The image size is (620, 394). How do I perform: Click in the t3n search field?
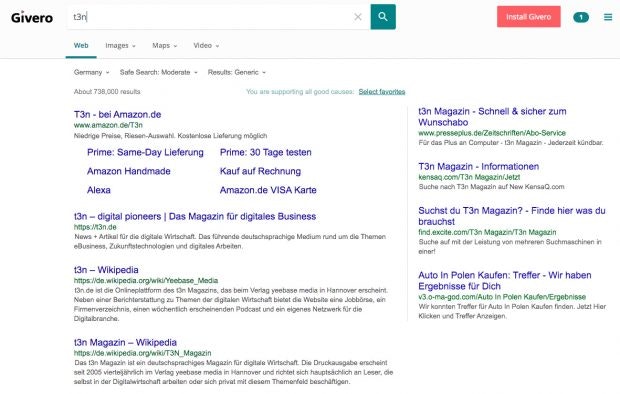[x=210, y=17]
